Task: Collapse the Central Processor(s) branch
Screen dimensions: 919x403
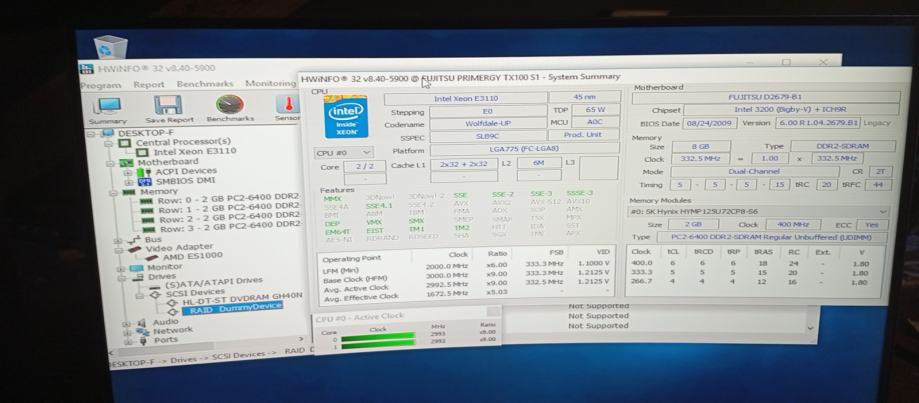Action: coord(108,144)
